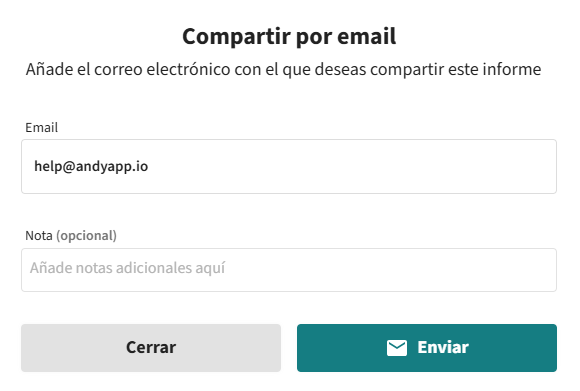The height and width of the screenshot is (391, 580).
Task: Click the '@' symbol in the email address
Action: [69, 166]
